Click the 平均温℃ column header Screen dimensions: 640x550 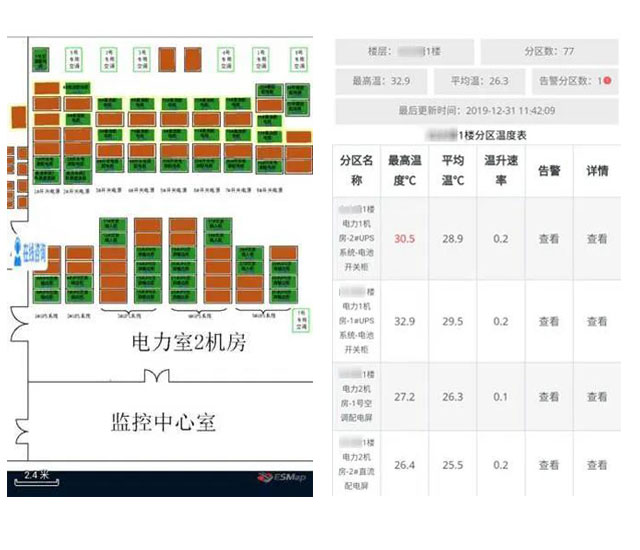click(x=453, y=171)
